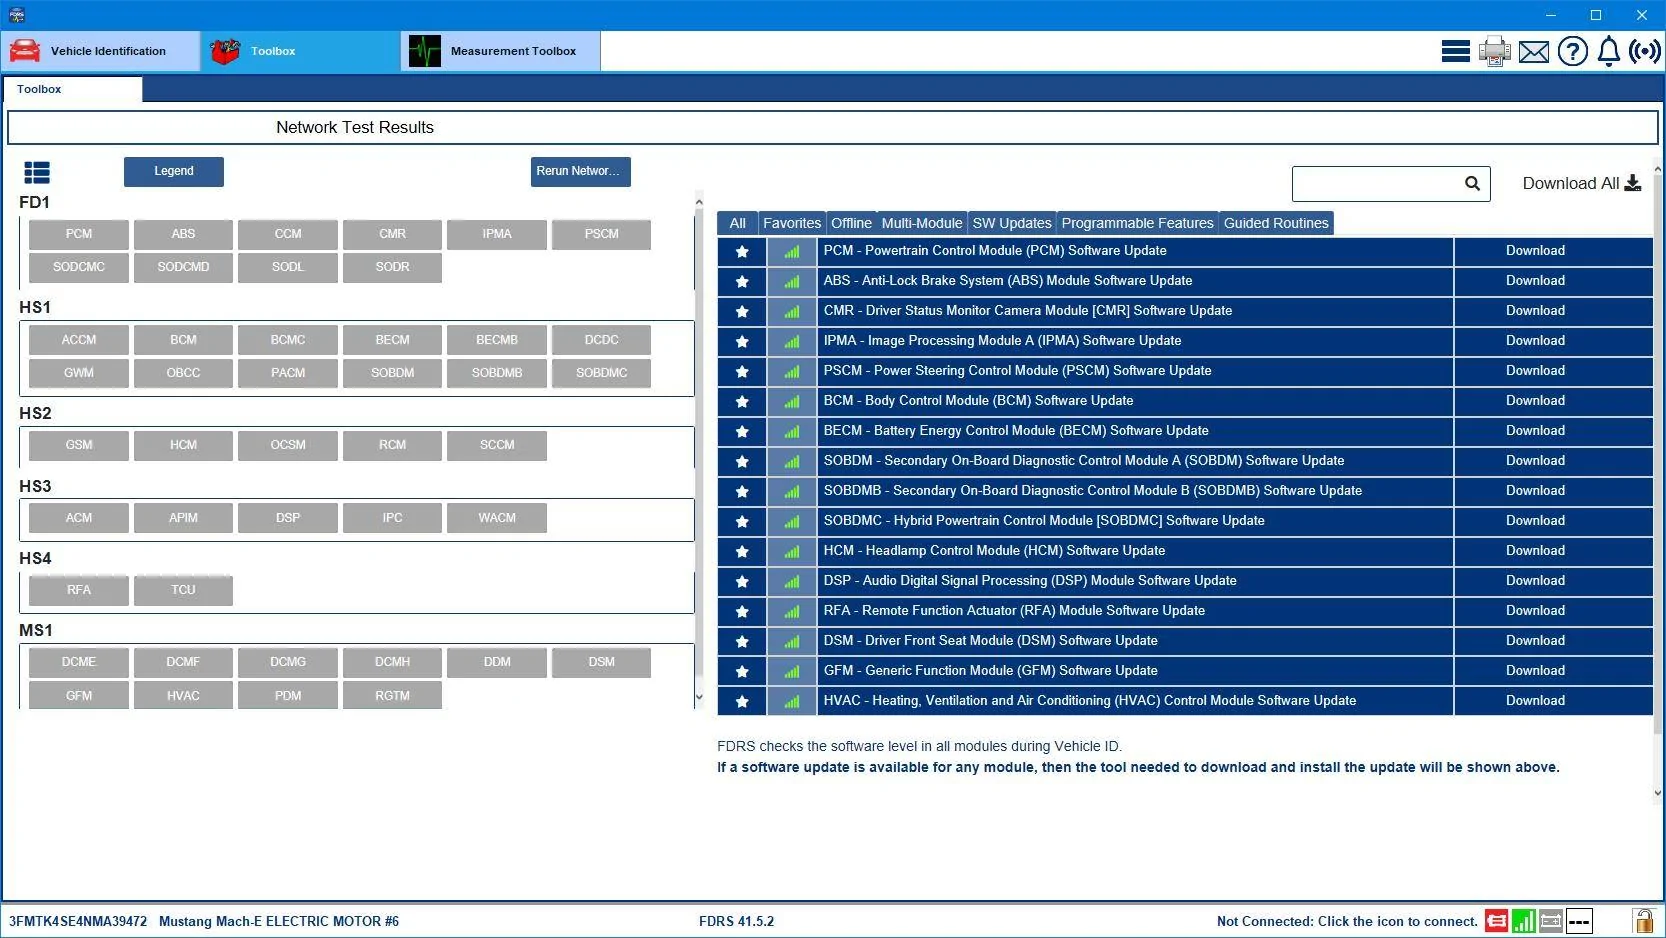Click signal bars icon in DSP row

coord(792,581)
